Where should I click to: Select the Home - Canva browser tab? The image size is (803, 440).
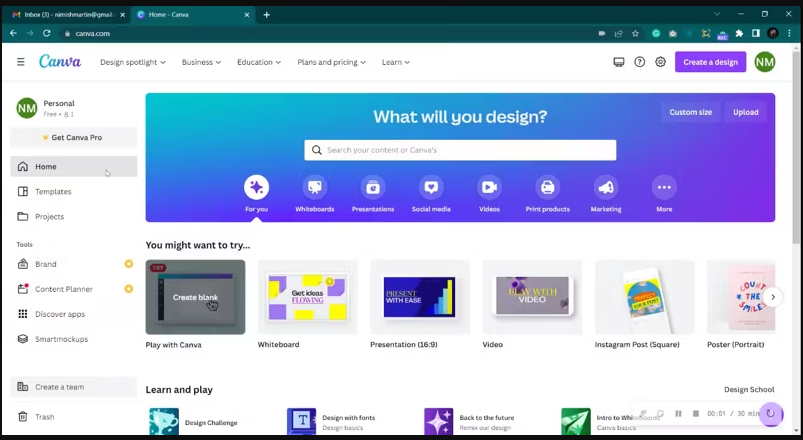click(192, 15)
